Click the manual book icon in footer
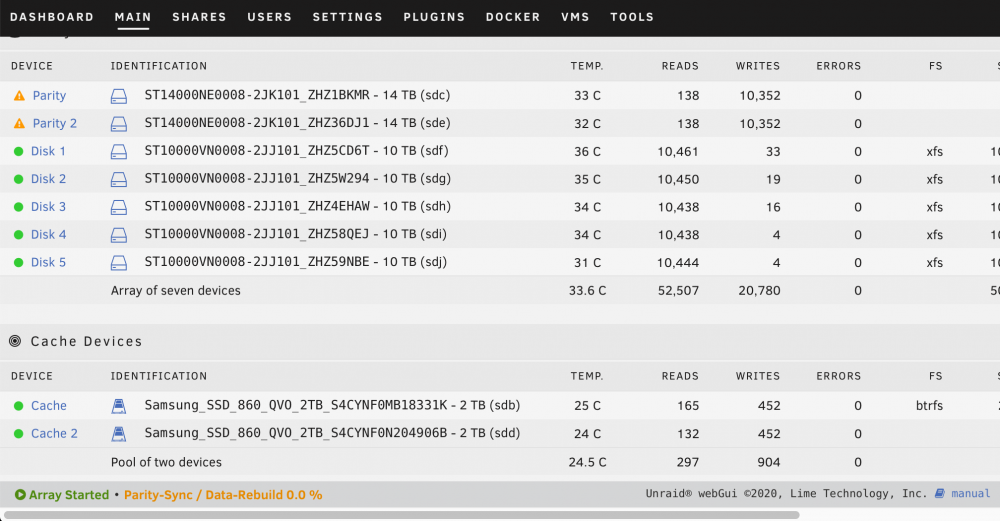Image resolution: width=1000 pixels, height=521 pixels. click(x=940, y=494)
